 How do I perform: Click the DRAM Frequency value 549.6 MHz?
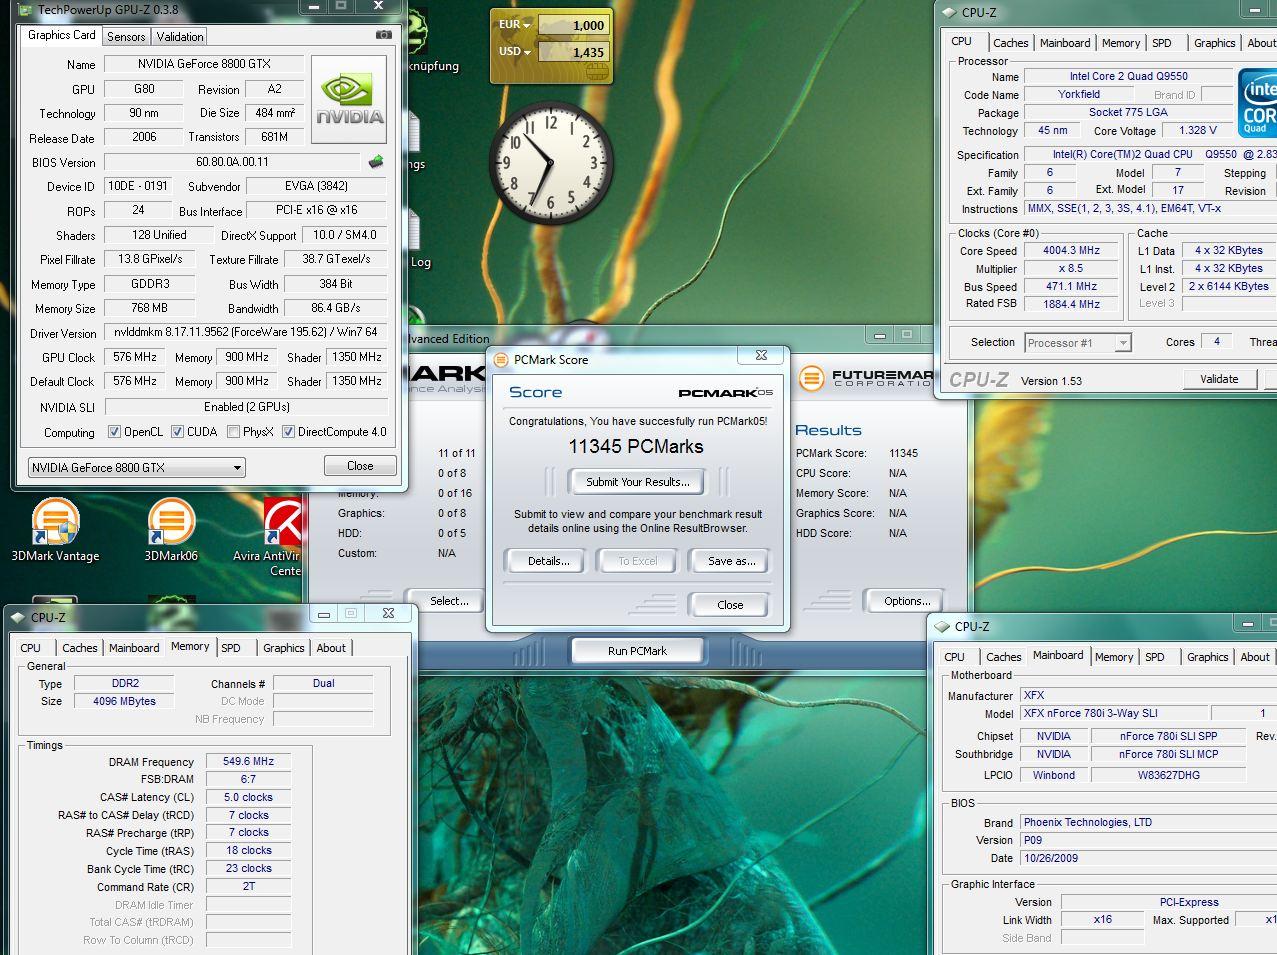248,762
